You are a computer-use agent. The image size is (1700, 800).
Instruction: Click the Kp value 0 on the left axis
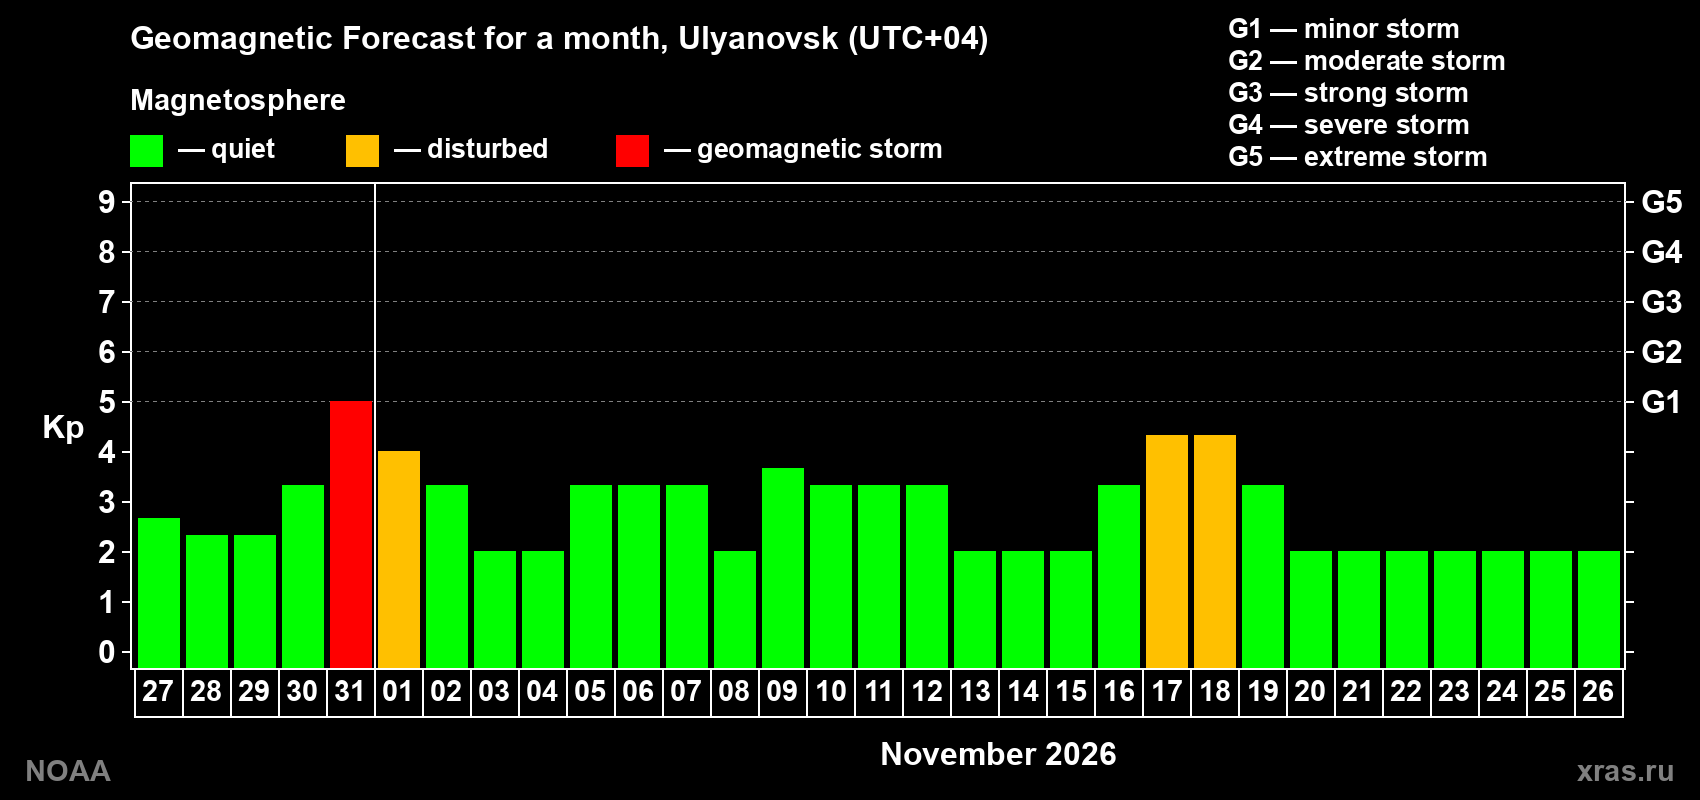pos(107,652)
